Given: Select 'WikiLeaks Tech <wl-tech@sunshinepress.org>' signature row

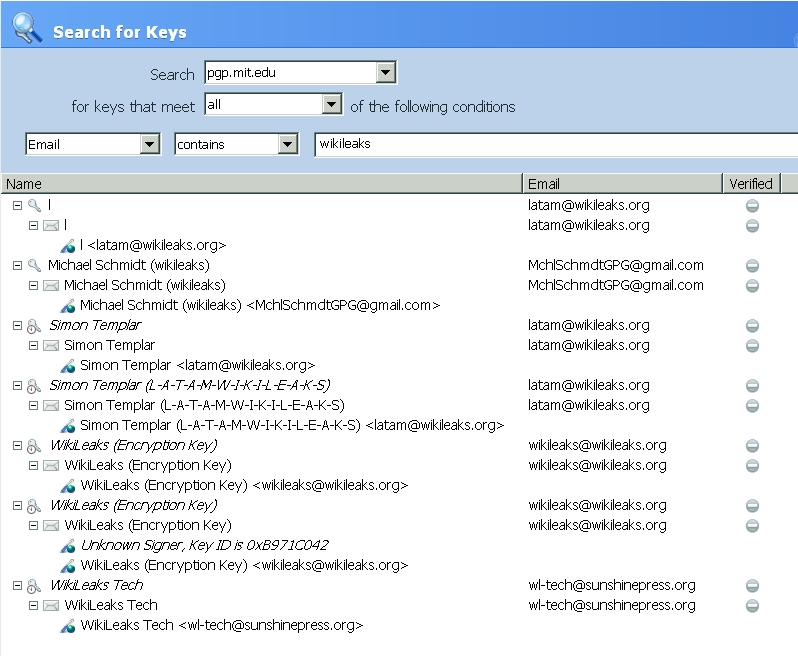Looking at the screenshot, I should [x=222, y=625].
